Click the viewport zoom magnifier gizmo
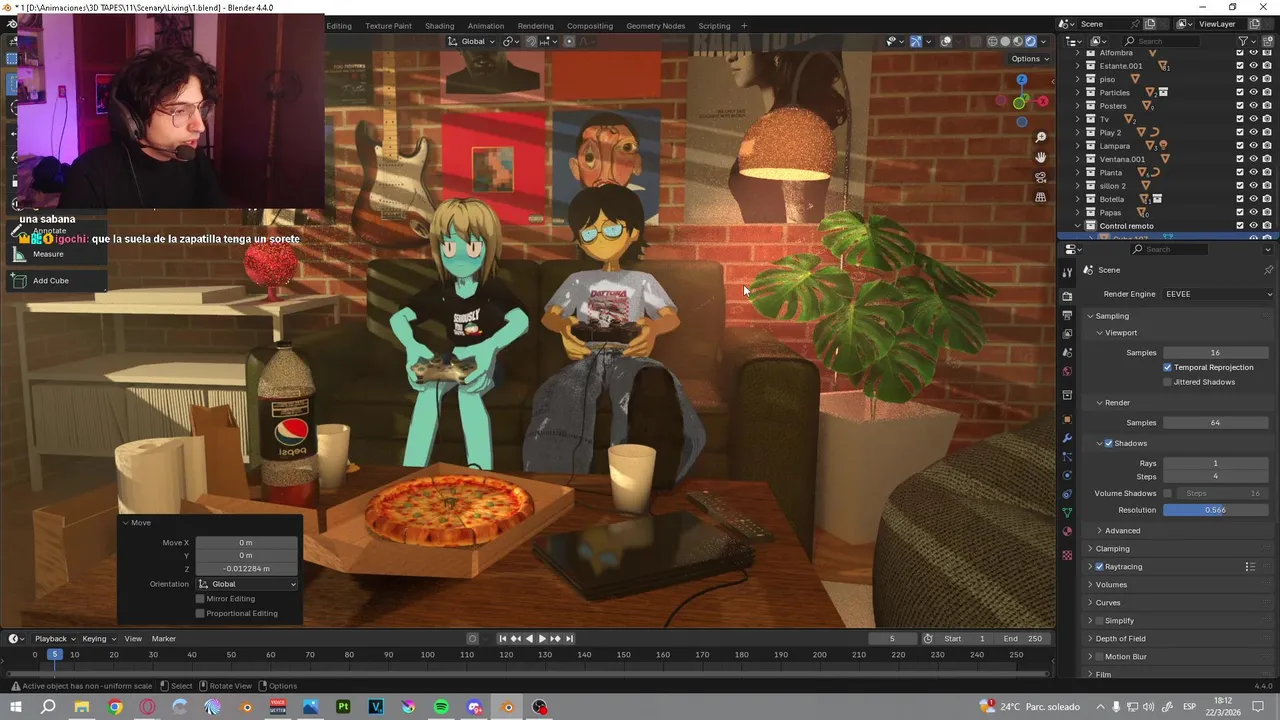The image size is (1280, 720). (x=1041, y=137)
